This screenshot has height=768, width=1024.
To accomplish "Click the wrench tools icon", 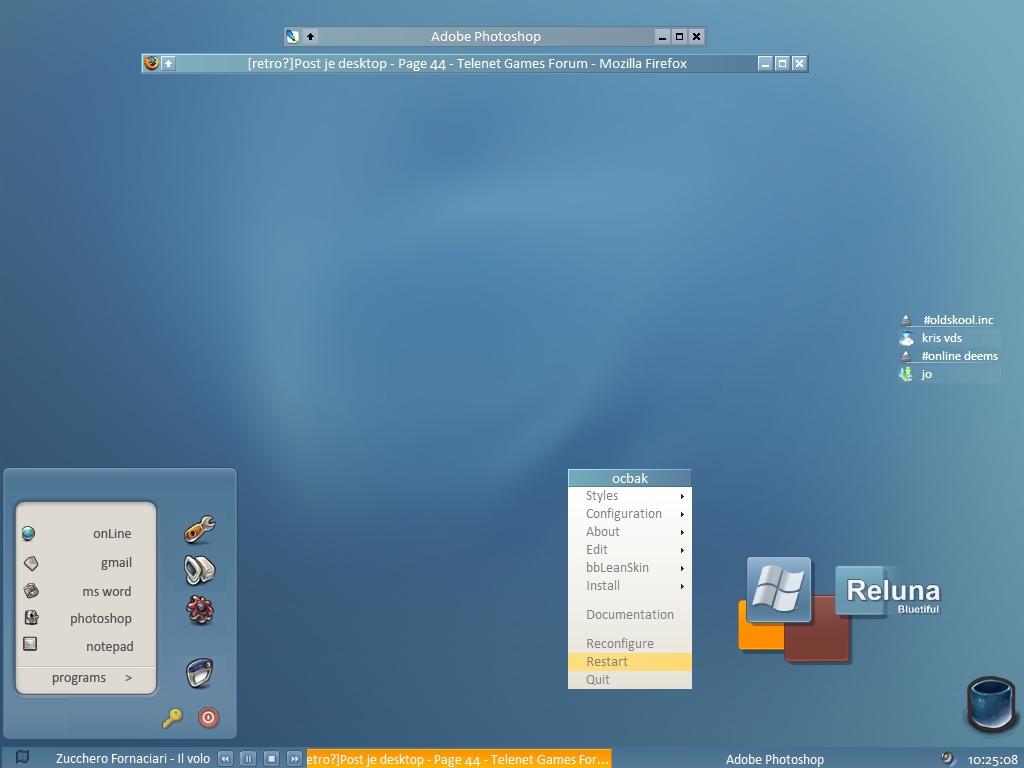I will [200, 529].
